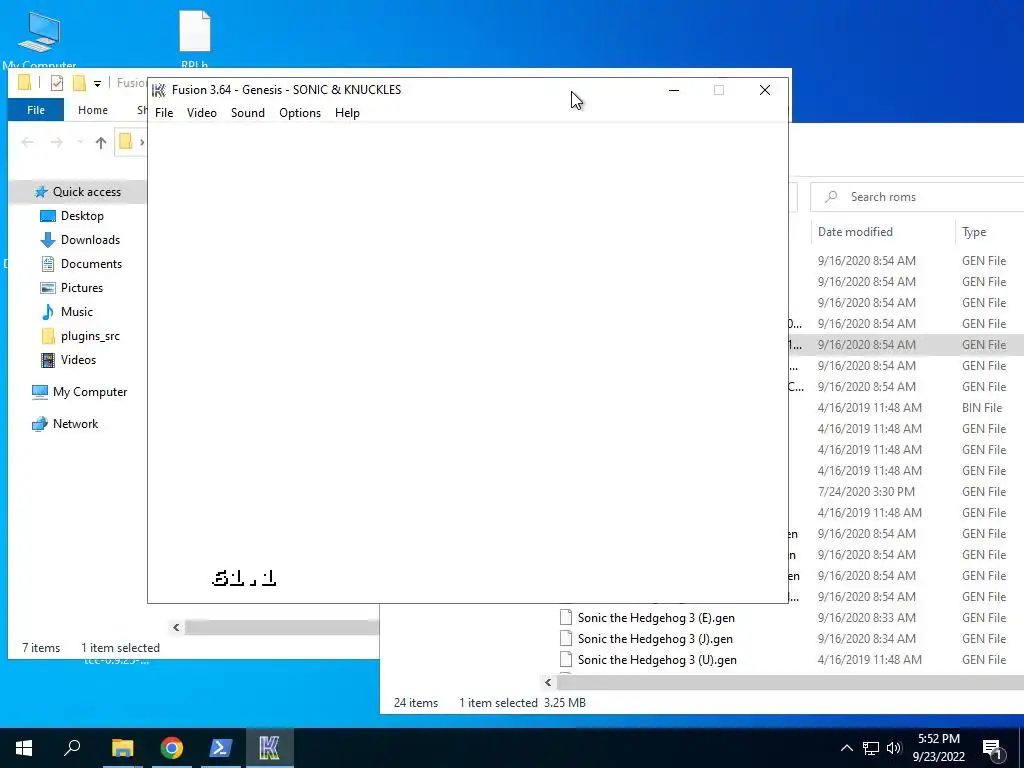Open taskbar Search
Viewport: 1024px width, 768px height.
72,748
